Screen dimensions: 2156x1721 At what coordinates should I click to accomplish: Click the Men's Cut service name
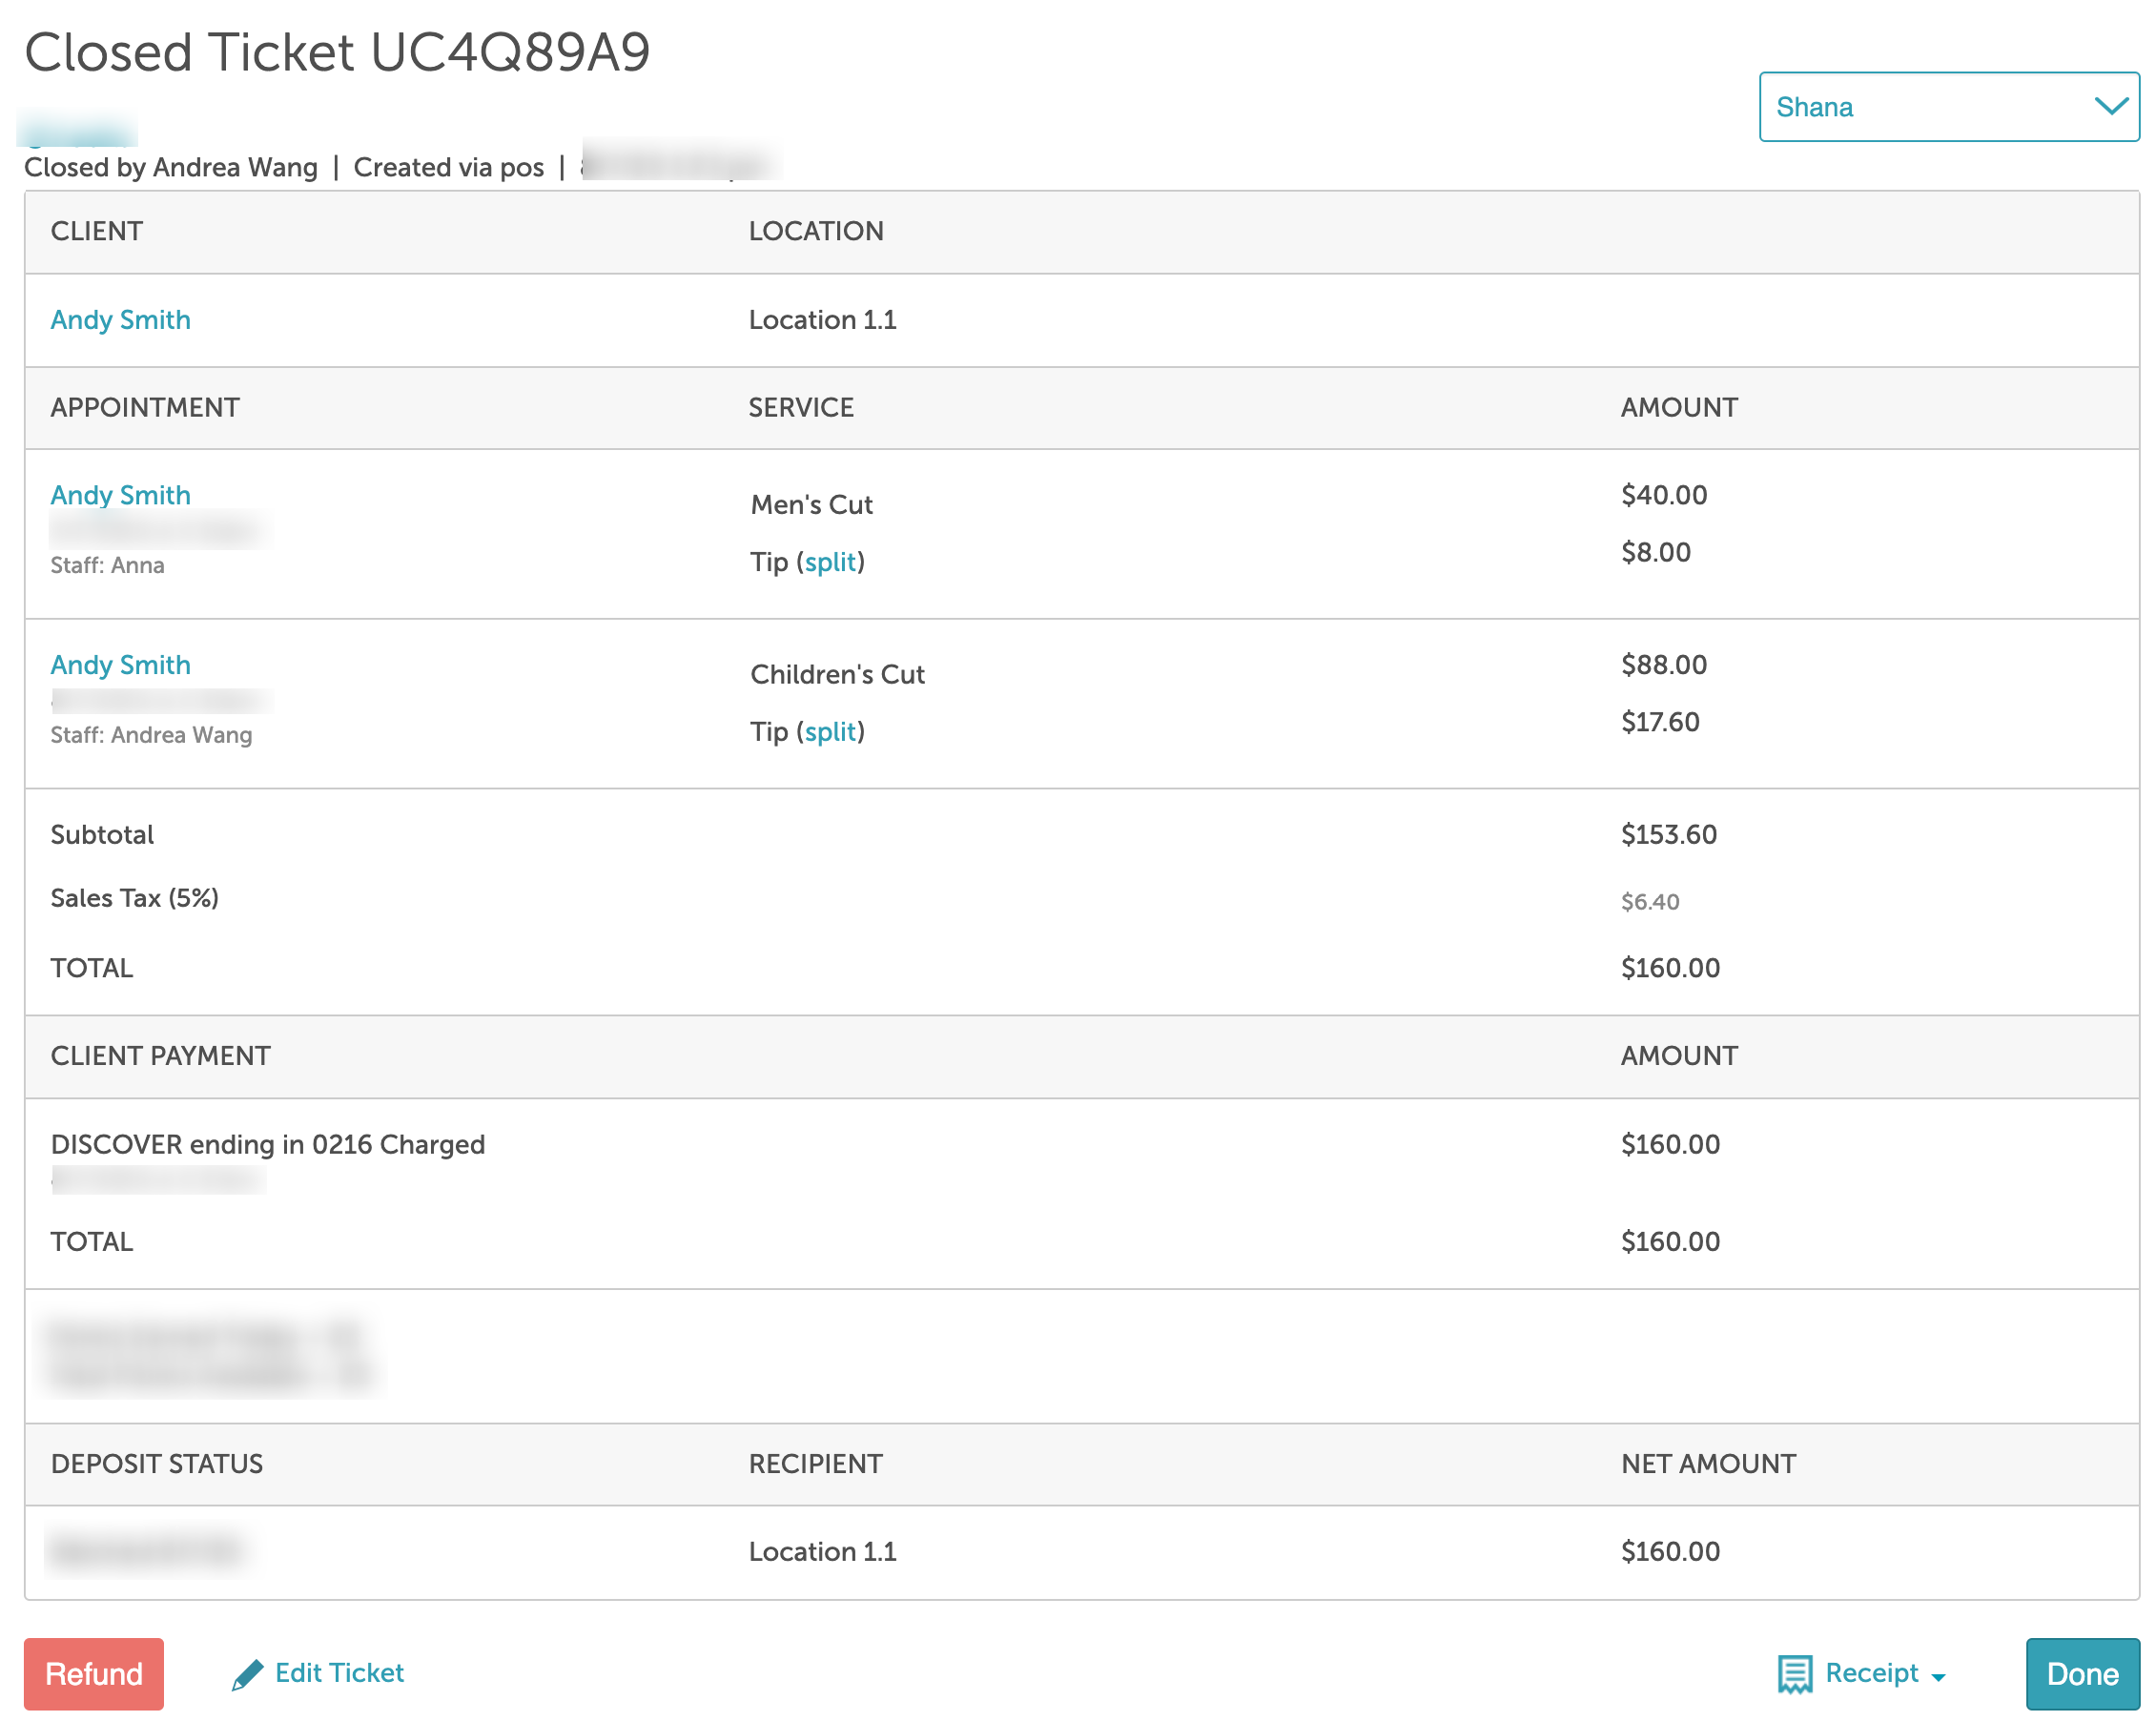[x=811, y=505]
